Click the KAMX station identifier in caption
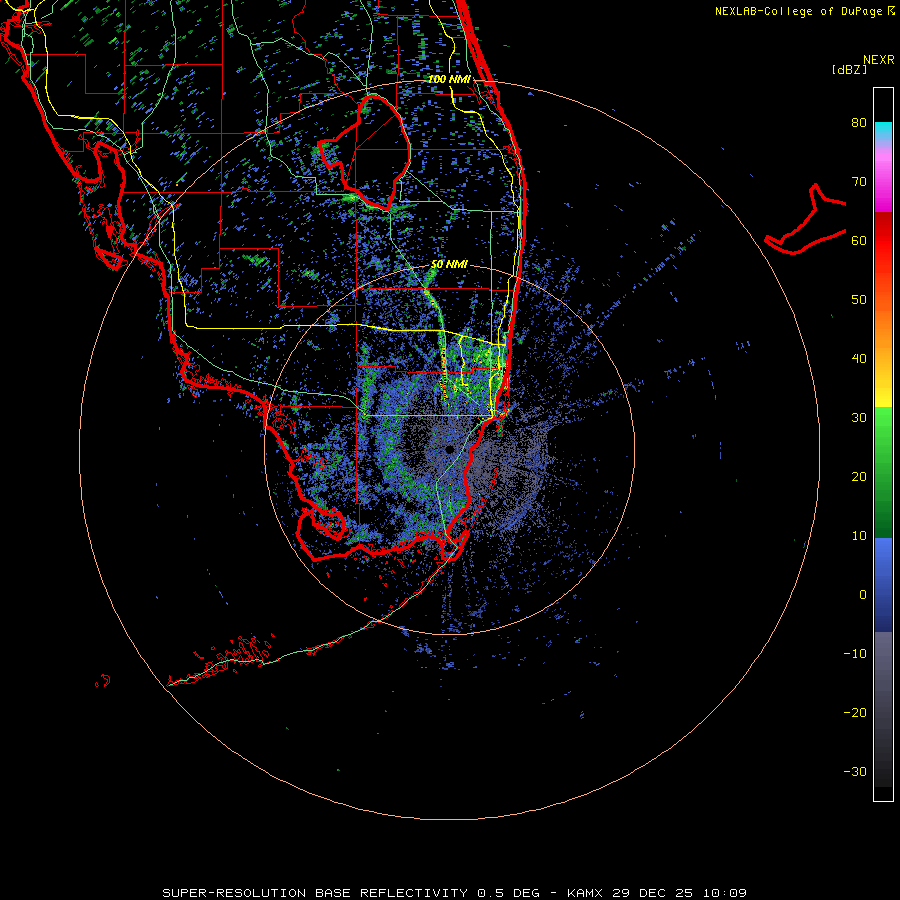900x900 pixels. point(584,893)
